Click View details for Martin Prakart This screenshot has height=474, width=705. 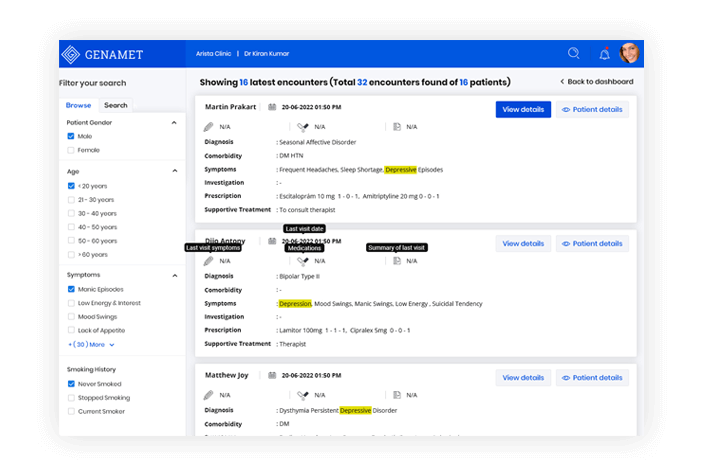click(523, 109)
